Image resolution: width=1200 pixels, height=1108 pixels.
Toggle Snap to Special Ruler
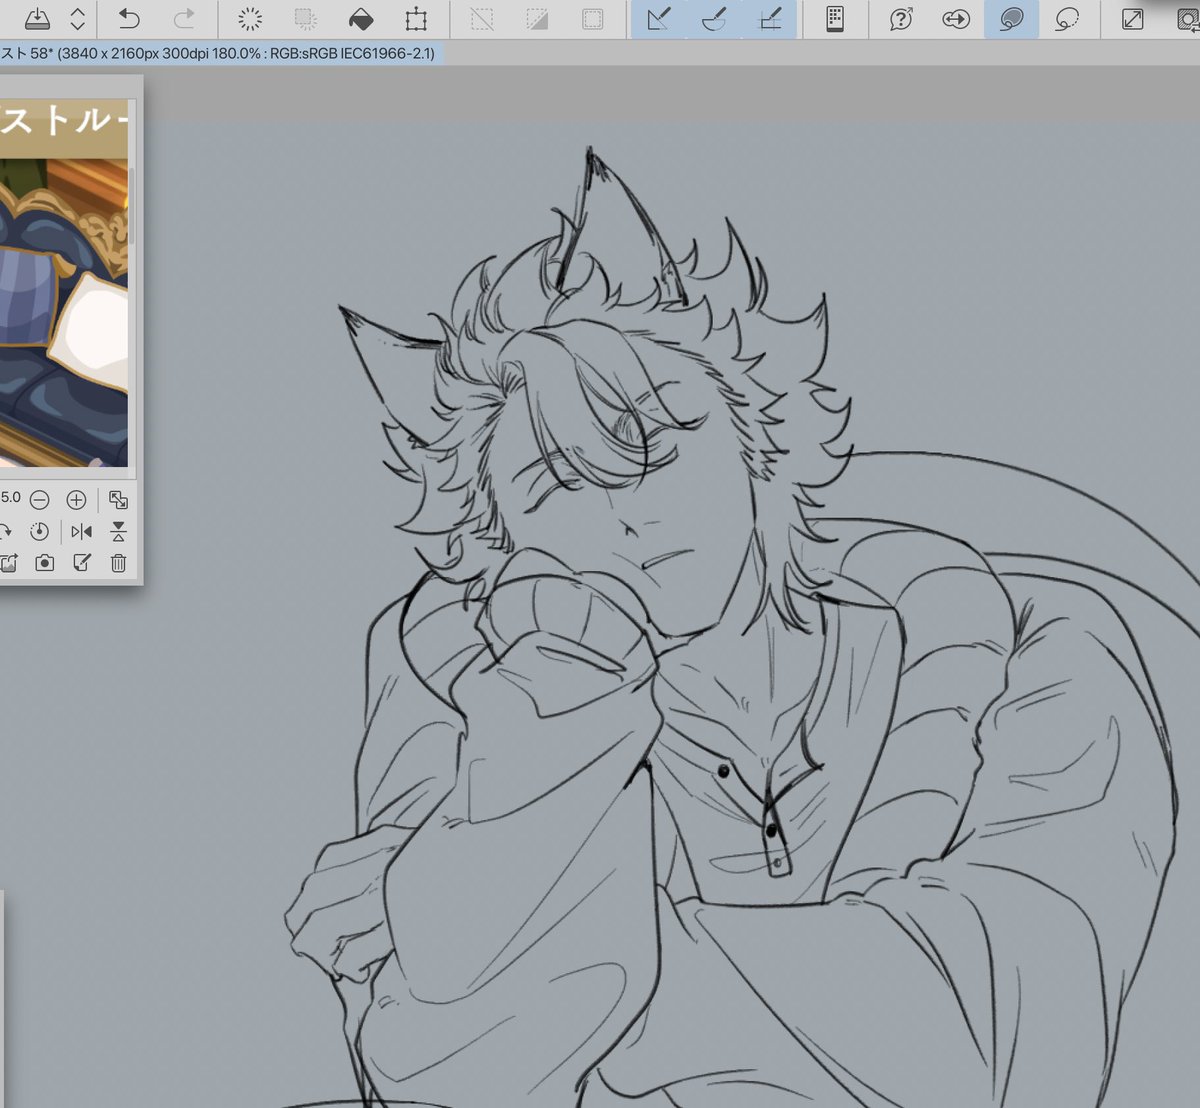(x=714, y=19)
